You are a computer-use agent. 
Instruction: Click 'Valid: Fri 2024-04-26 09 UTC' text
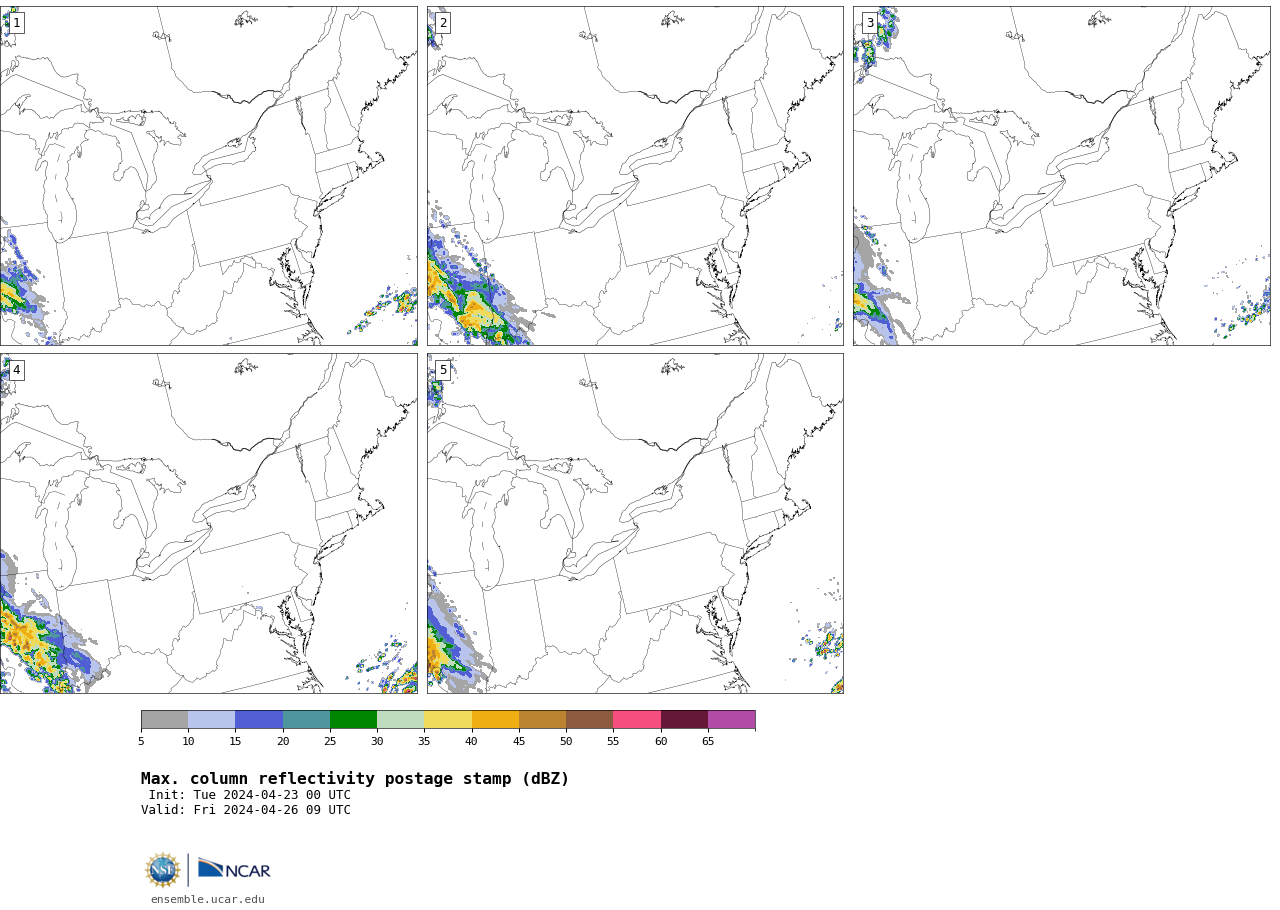(246, 811)
